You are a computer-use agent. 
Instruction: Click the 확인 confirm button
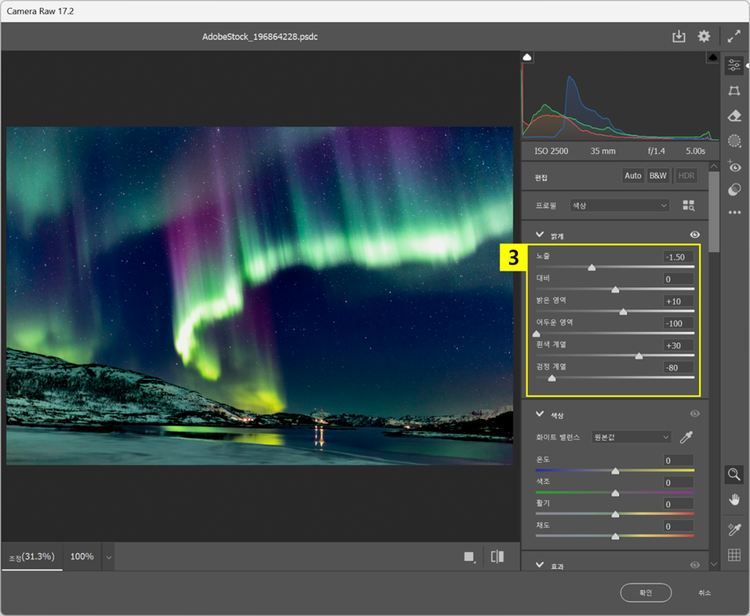(x=645, y=592)
